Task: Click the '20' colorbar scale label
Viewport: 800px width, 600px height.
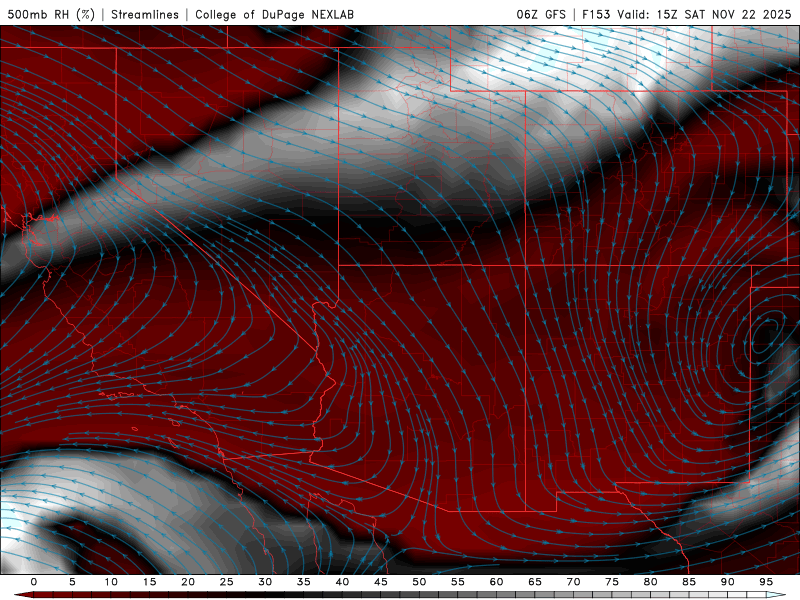Action: click(188, 582)
